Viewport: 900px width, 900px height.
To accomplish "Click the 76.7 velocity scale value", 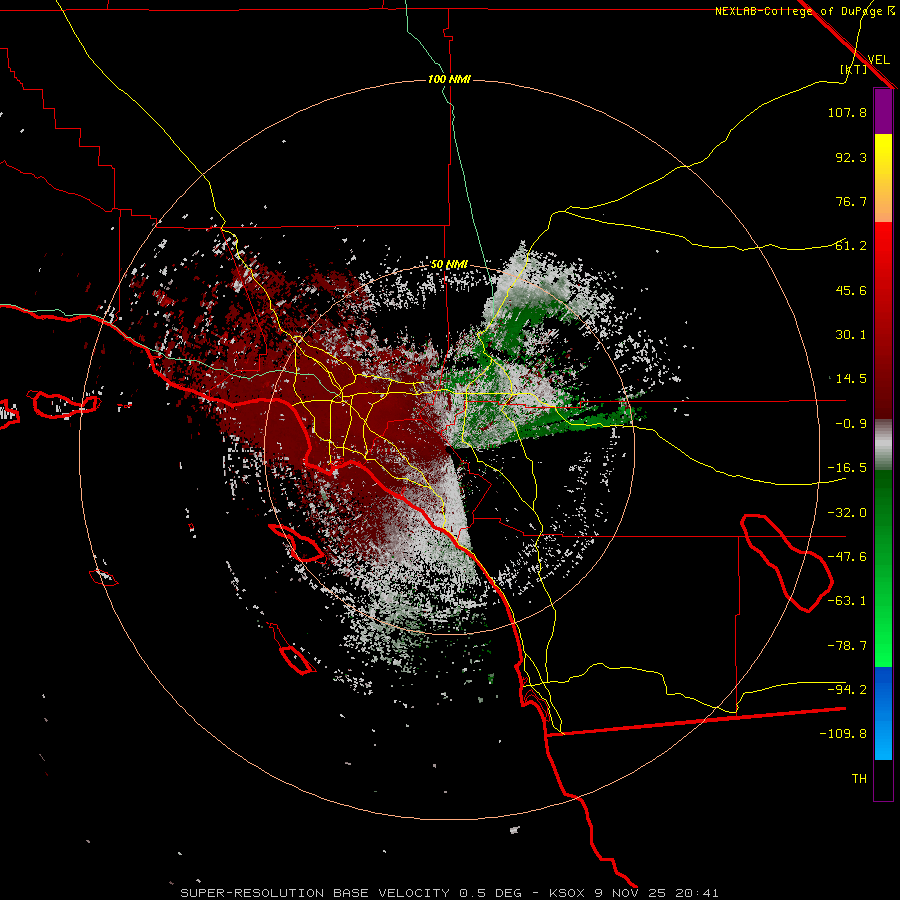I will pos(851,201).
